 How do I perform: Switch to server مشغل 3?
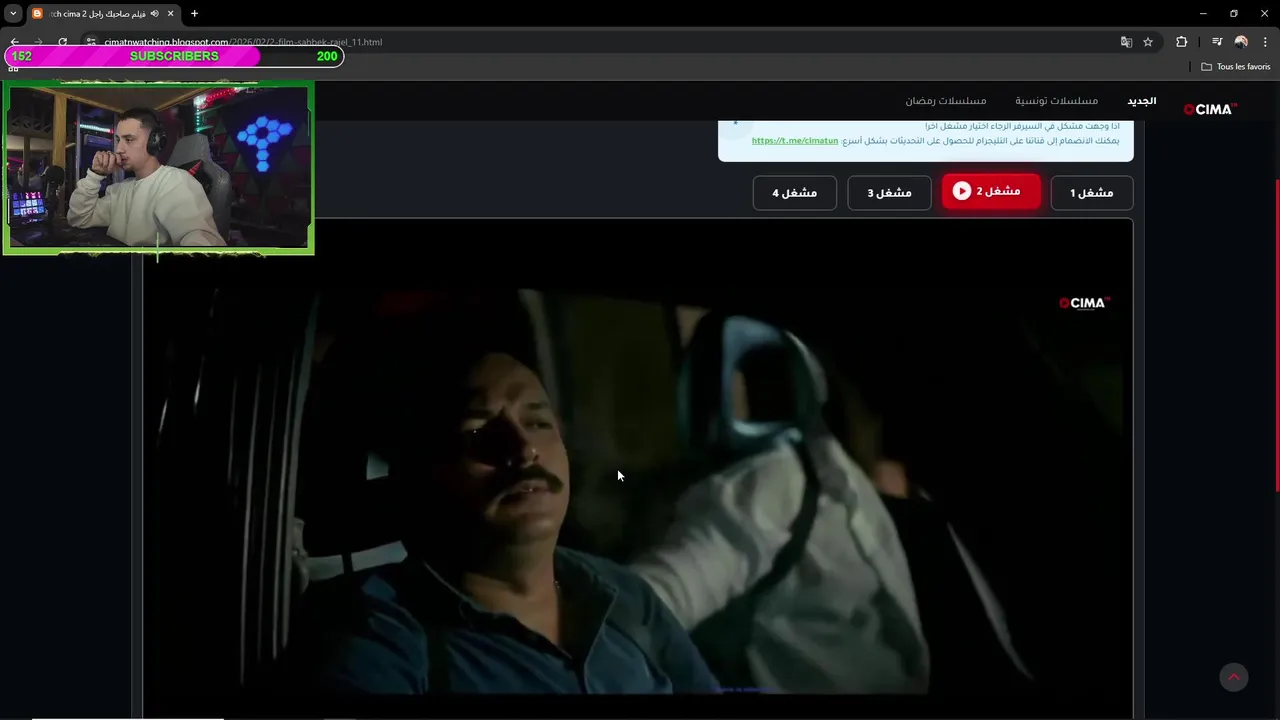click(x=889, y=193)
